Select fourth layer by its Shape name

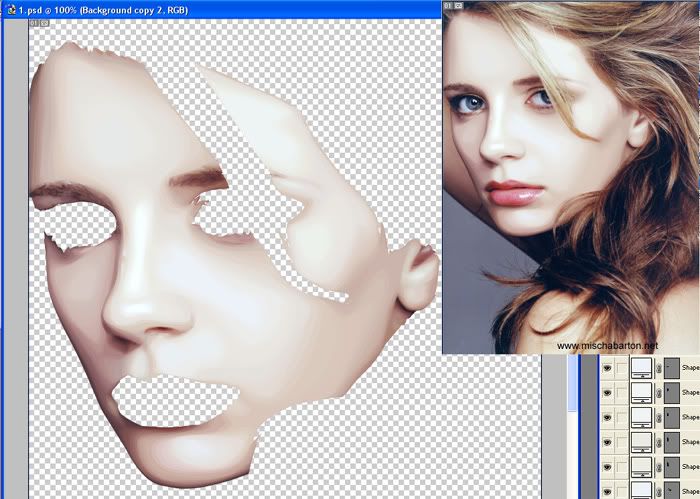coord(691,442)
